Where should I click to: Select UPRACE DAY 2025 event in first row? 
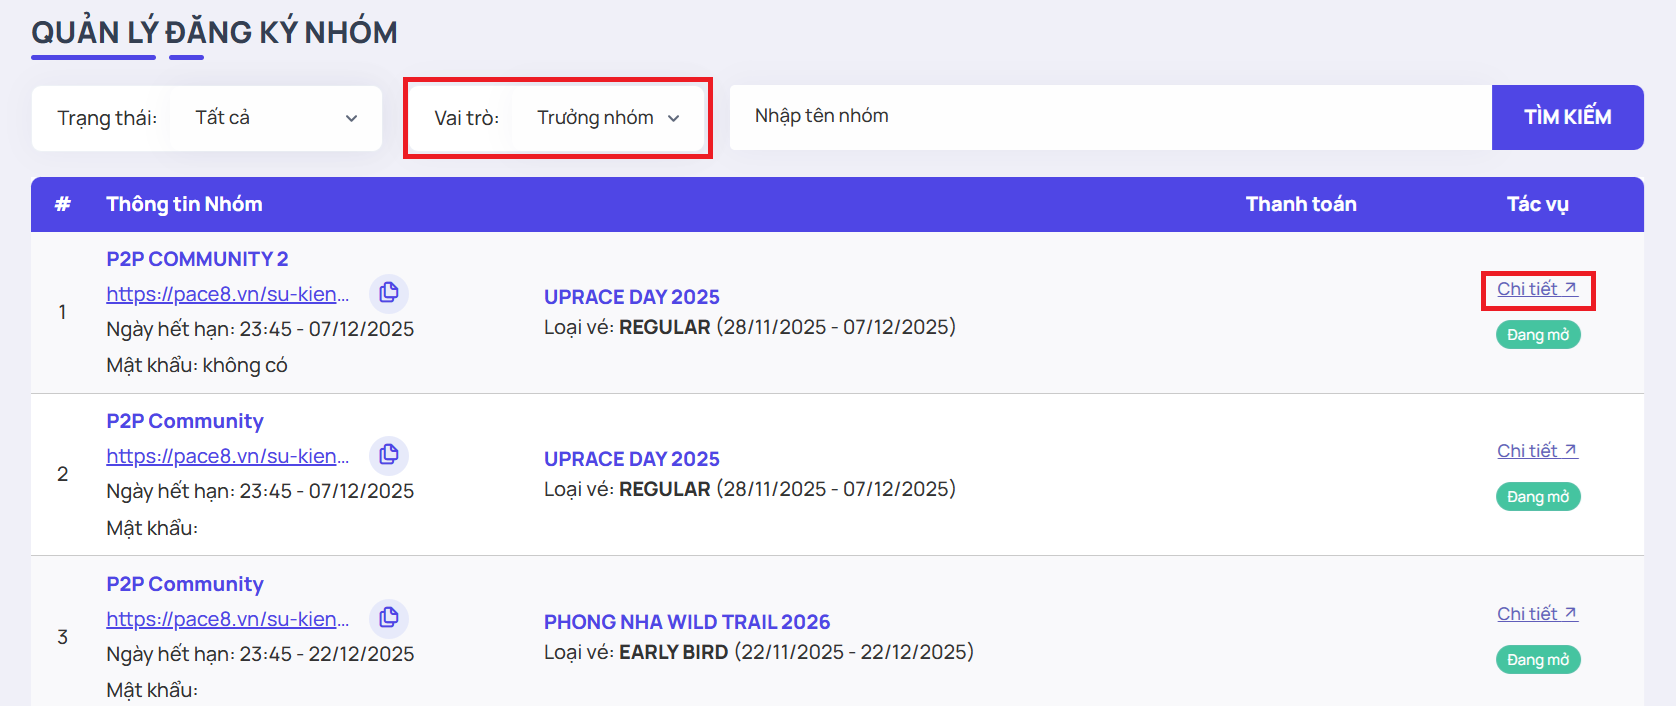pyautogui.click(x=631, y=297)
